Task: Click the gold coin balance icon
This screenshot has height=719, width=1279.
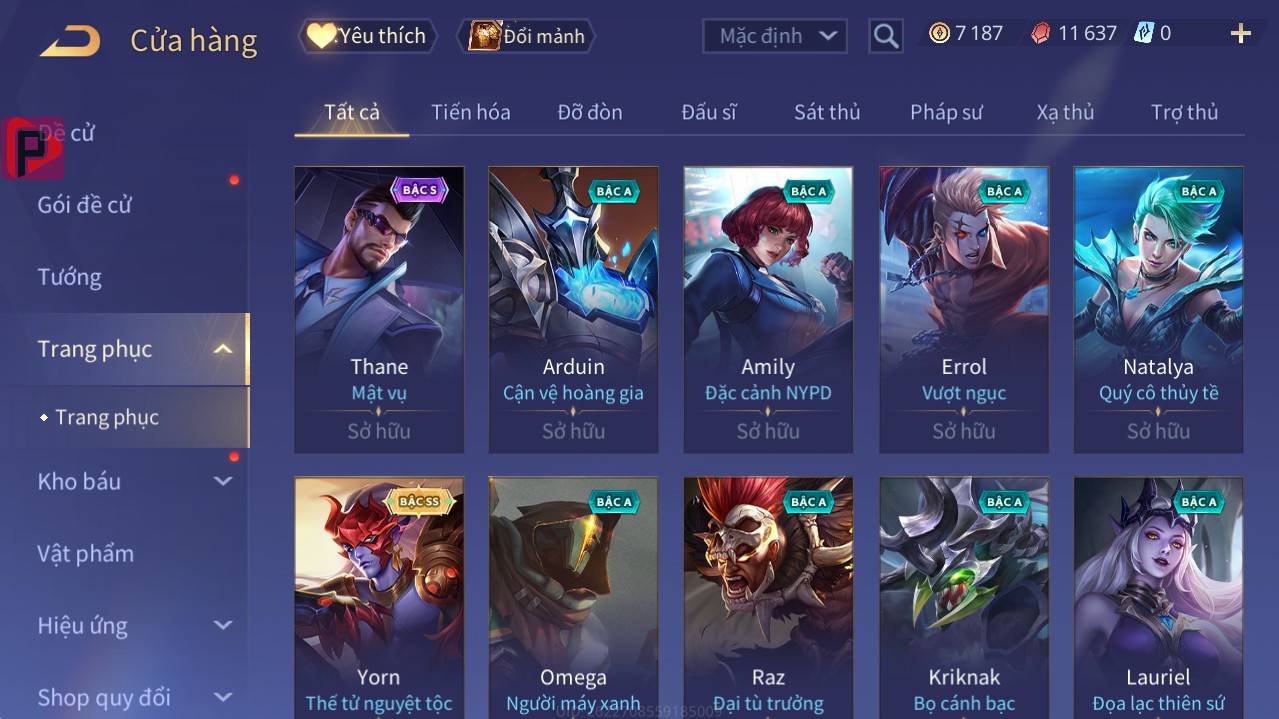Action: 939,34
